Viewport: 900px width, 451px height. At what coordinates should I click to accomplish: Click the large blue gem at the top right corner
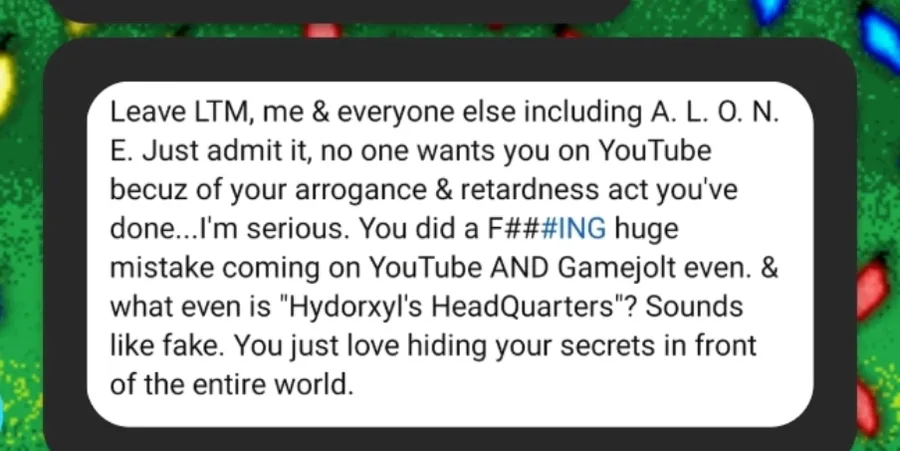pyautogui.click(x=879, y=34)
